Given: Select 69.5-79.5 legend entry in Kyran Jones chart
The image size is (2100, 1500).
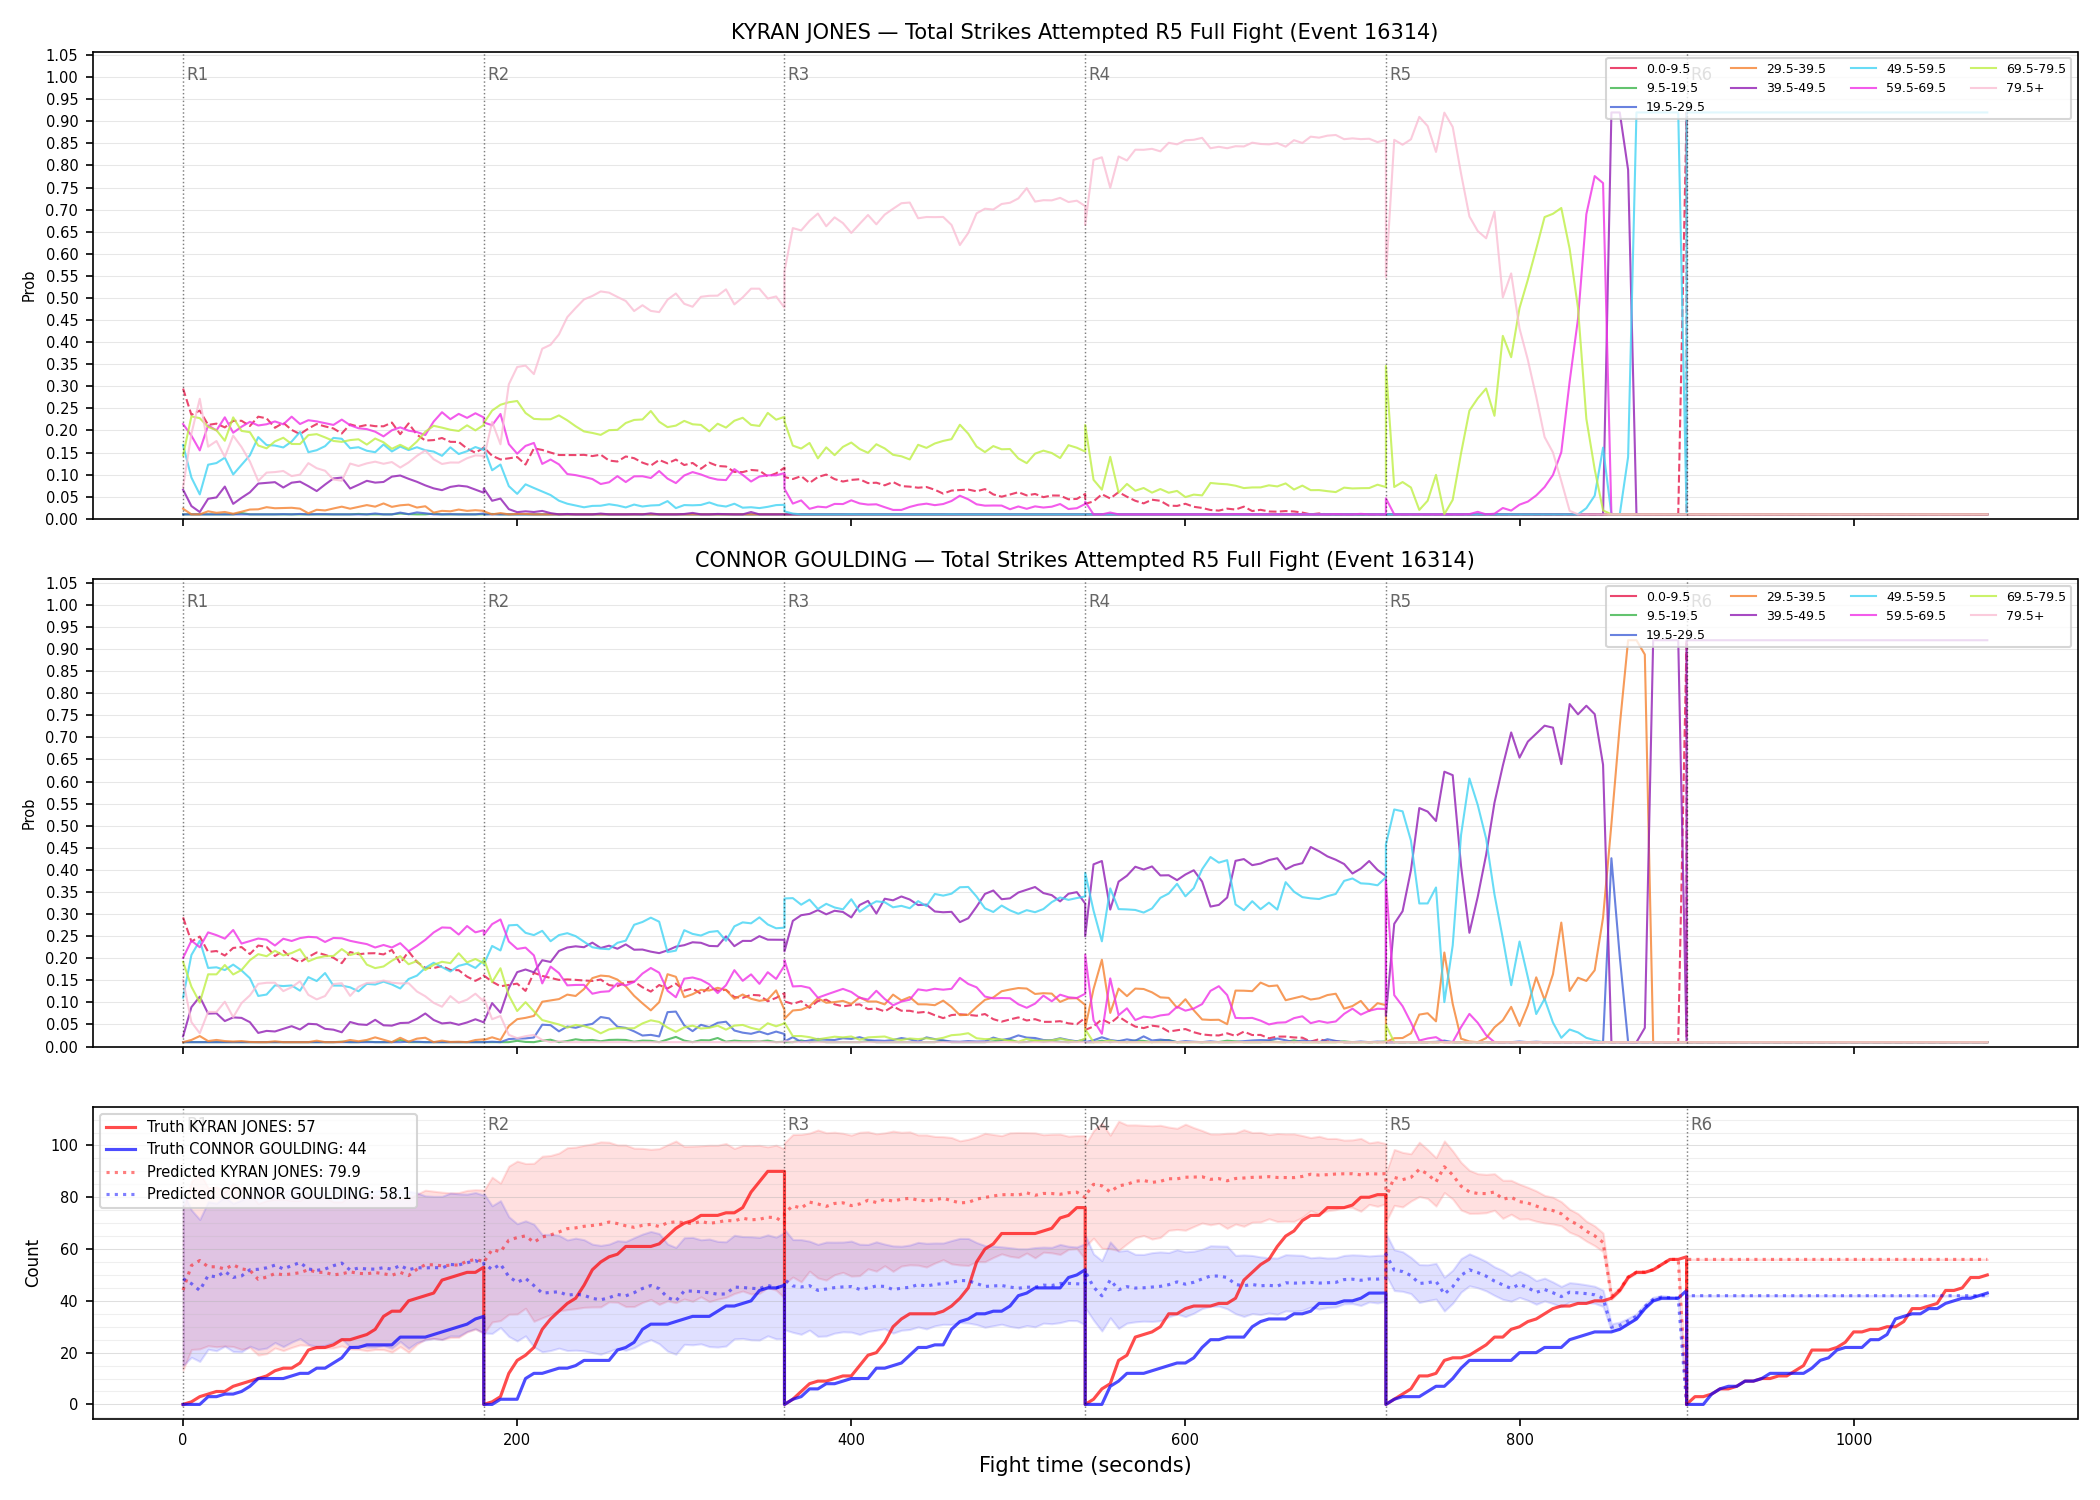Looking at the screenshot, I should pos(2018,69).
